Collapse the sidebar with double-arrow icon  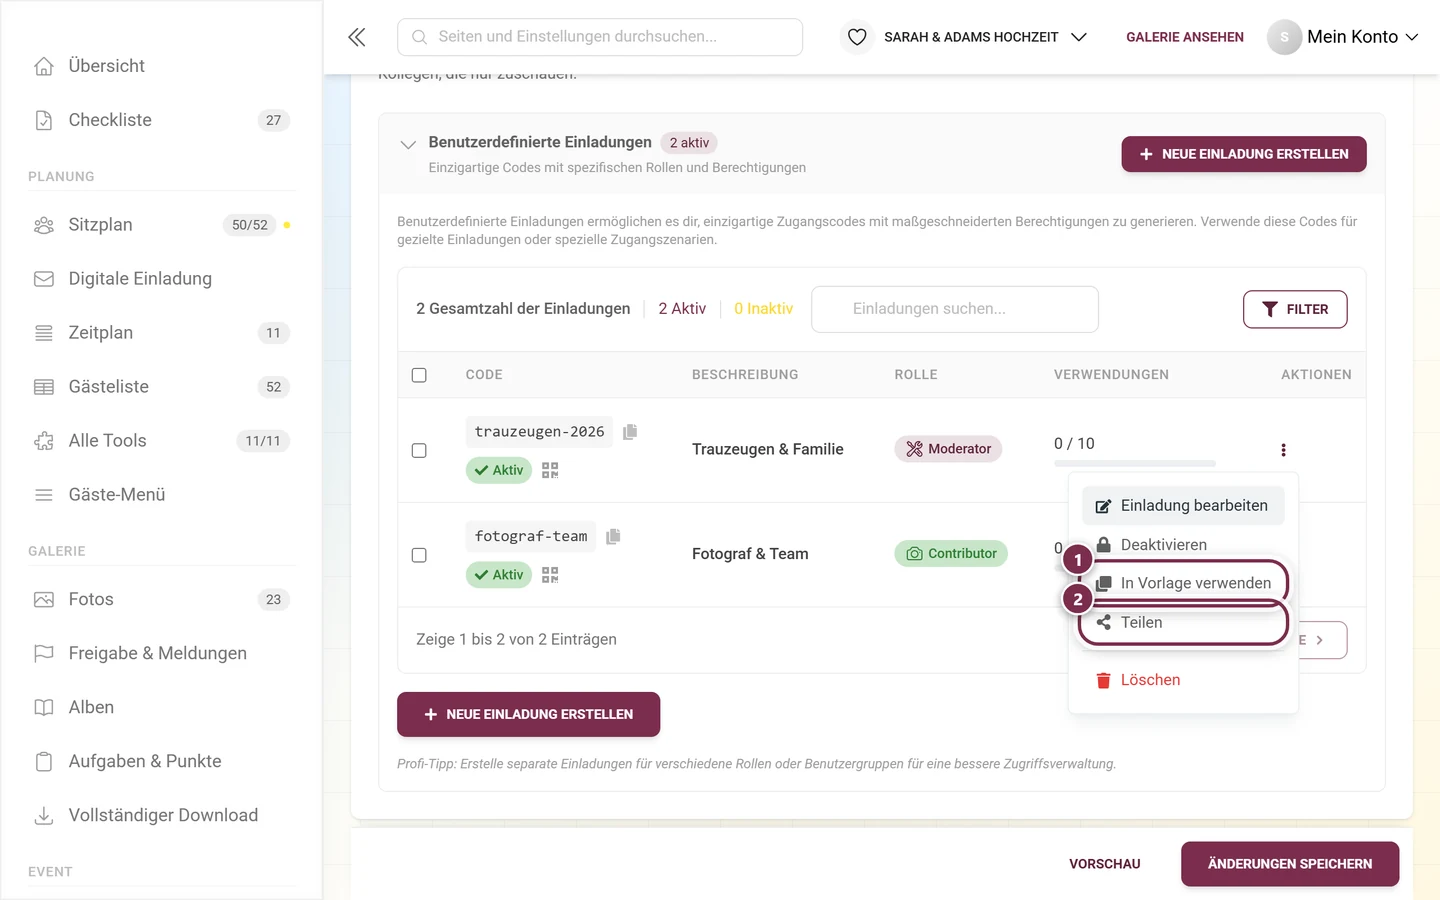(x=357, y=37)
